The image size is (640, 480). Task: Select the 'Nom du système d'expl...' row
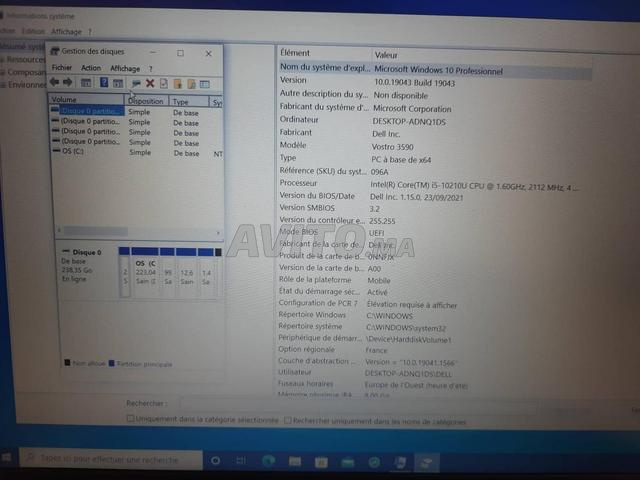coord(435,69)
